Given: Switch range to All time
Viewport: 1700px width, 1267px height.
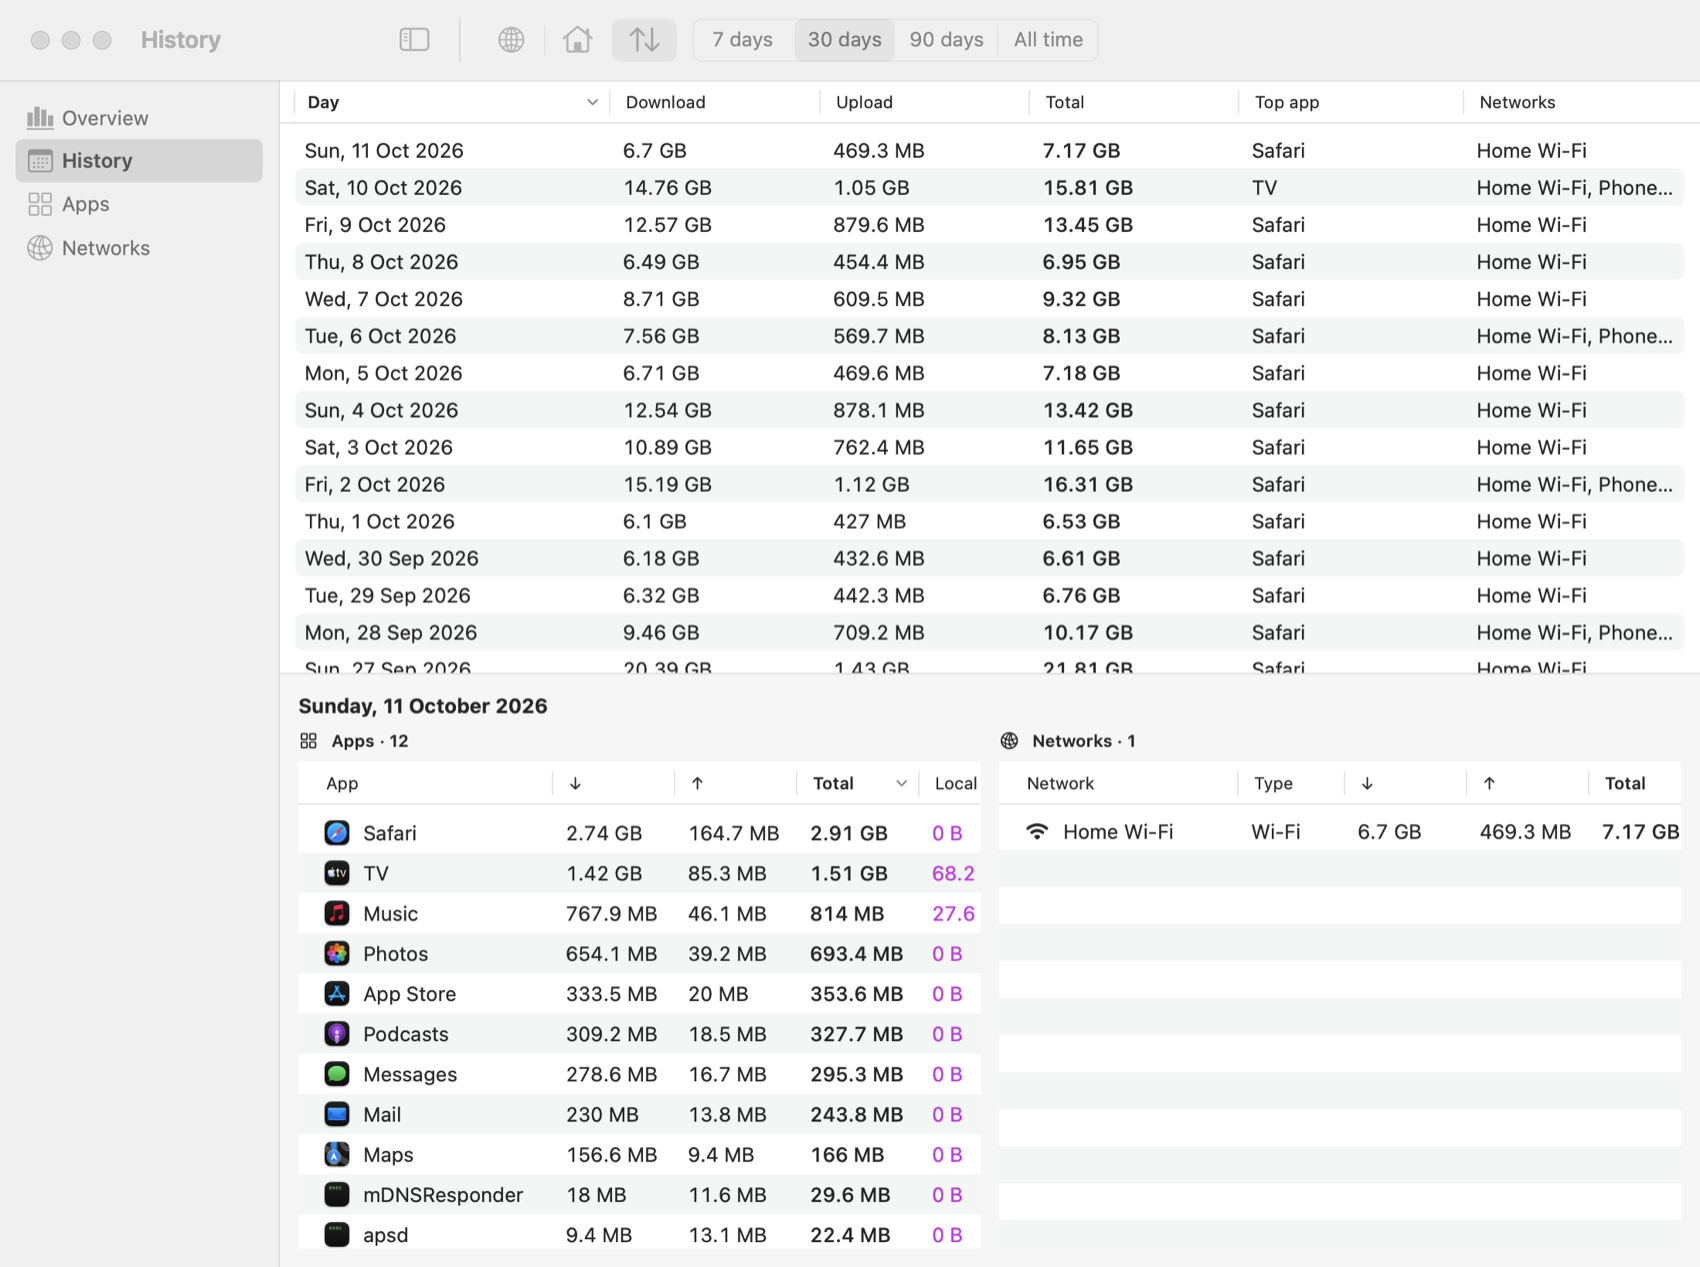Looking at the screenshot, I should pyautogui.click(x=1048, y=40).
